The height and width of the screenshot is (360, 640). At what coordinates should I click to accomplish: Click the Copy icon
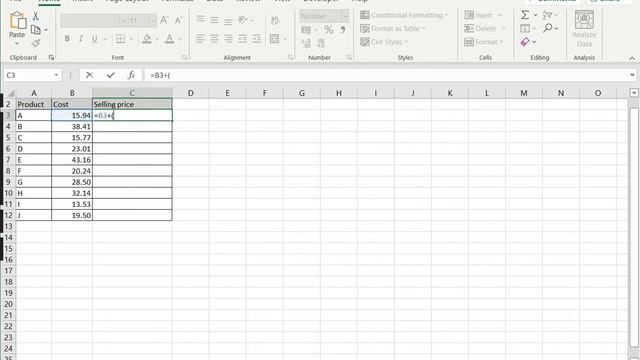pos(36,30)
